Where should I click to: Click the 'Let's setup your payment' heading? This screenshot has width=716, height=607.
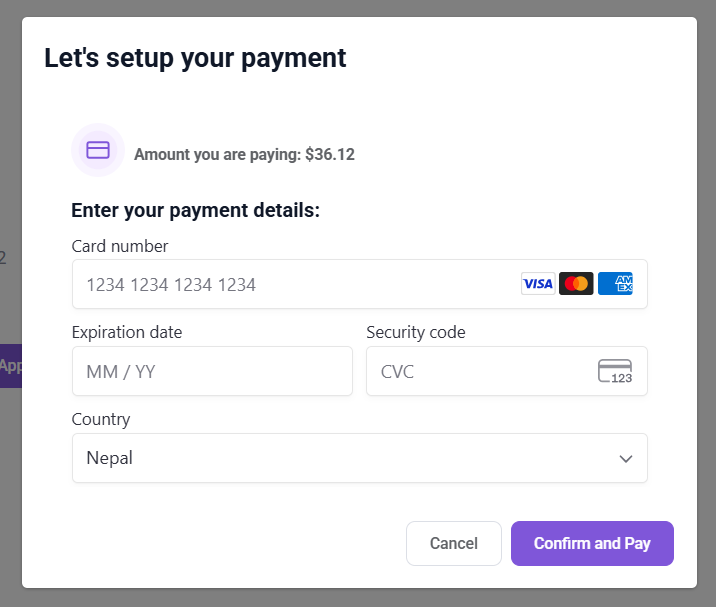tap(195, 58)
